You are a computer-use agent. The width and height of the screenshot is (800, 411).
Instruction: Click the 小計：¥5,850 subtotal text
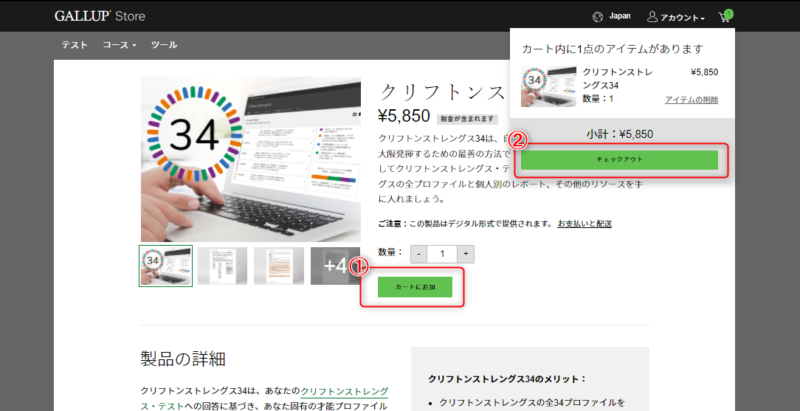coord(619,134)
